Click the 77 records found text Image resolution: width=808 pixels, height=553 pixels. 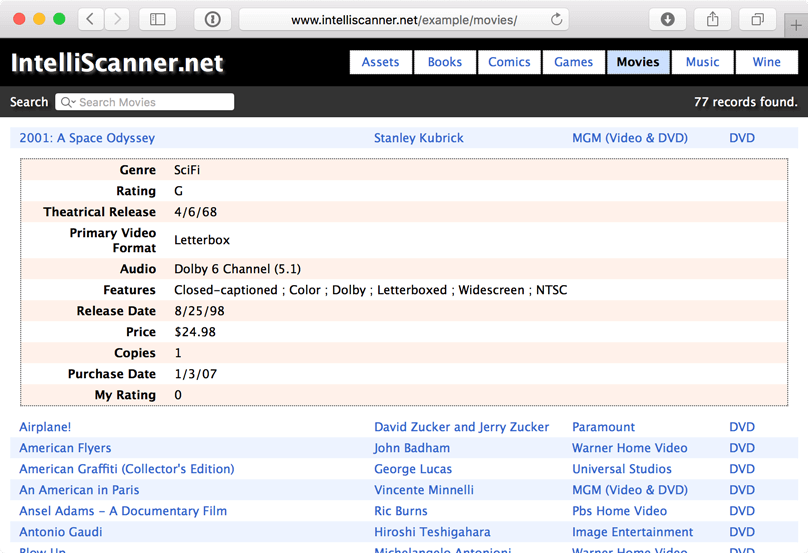[745, 102]
